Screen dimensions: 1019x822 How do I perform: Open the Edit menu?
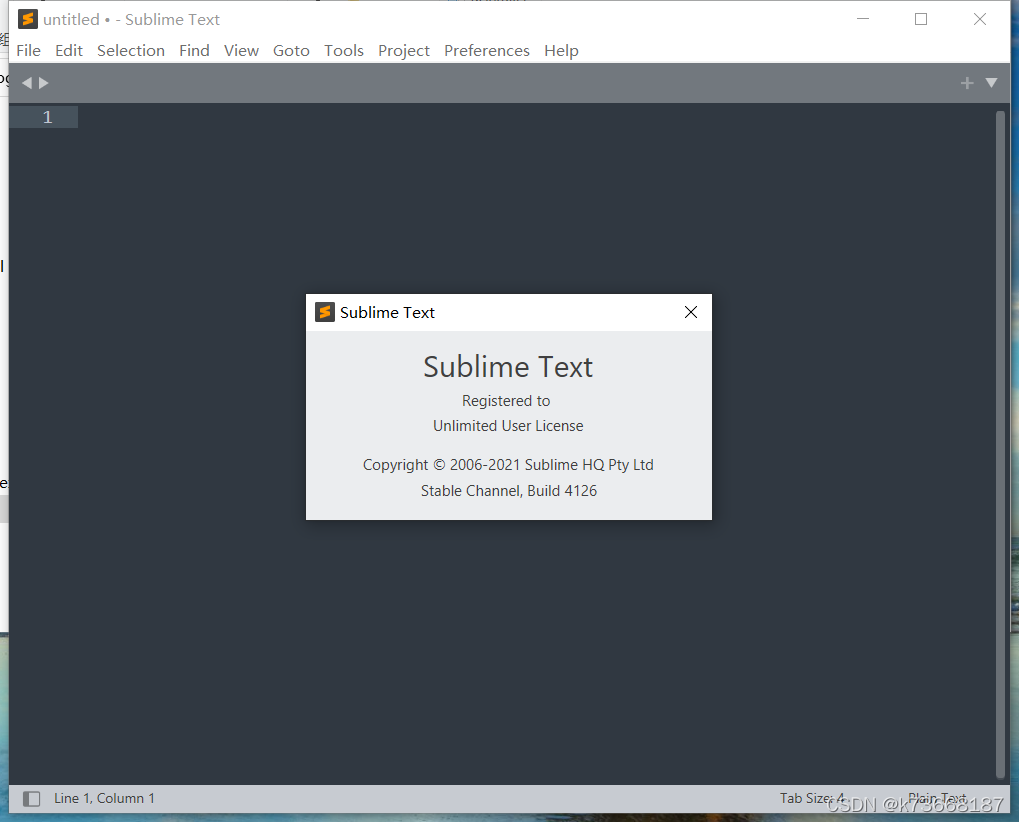click(x=69, y=51)
